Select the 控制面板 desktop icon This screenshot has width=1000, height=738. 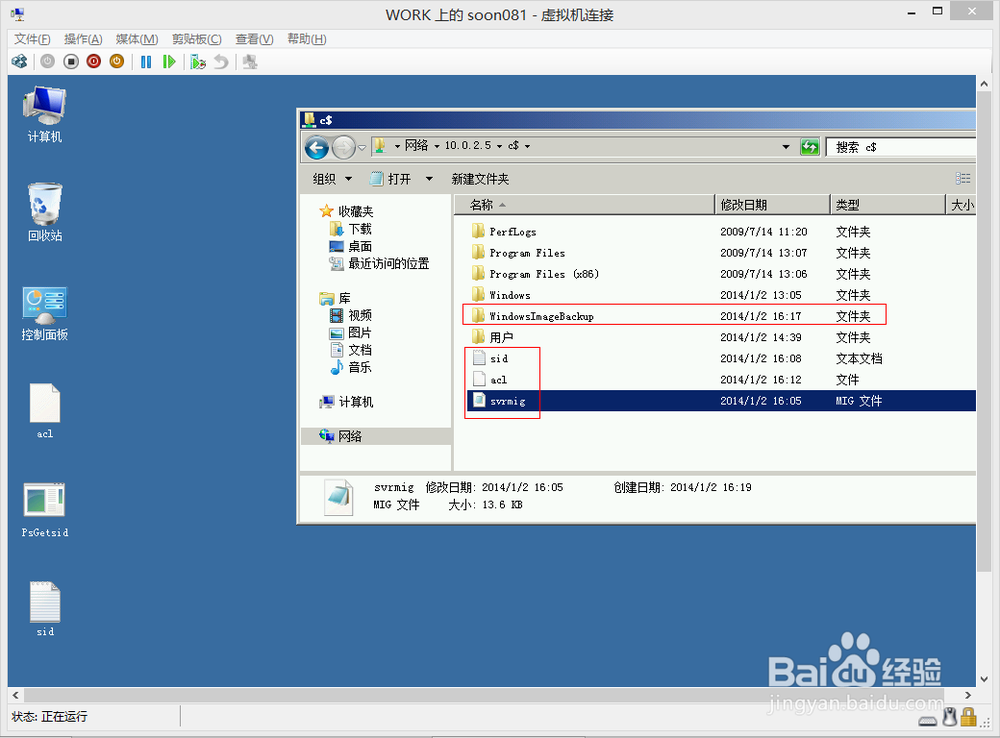pyautogui.click(x=45, y=314)
